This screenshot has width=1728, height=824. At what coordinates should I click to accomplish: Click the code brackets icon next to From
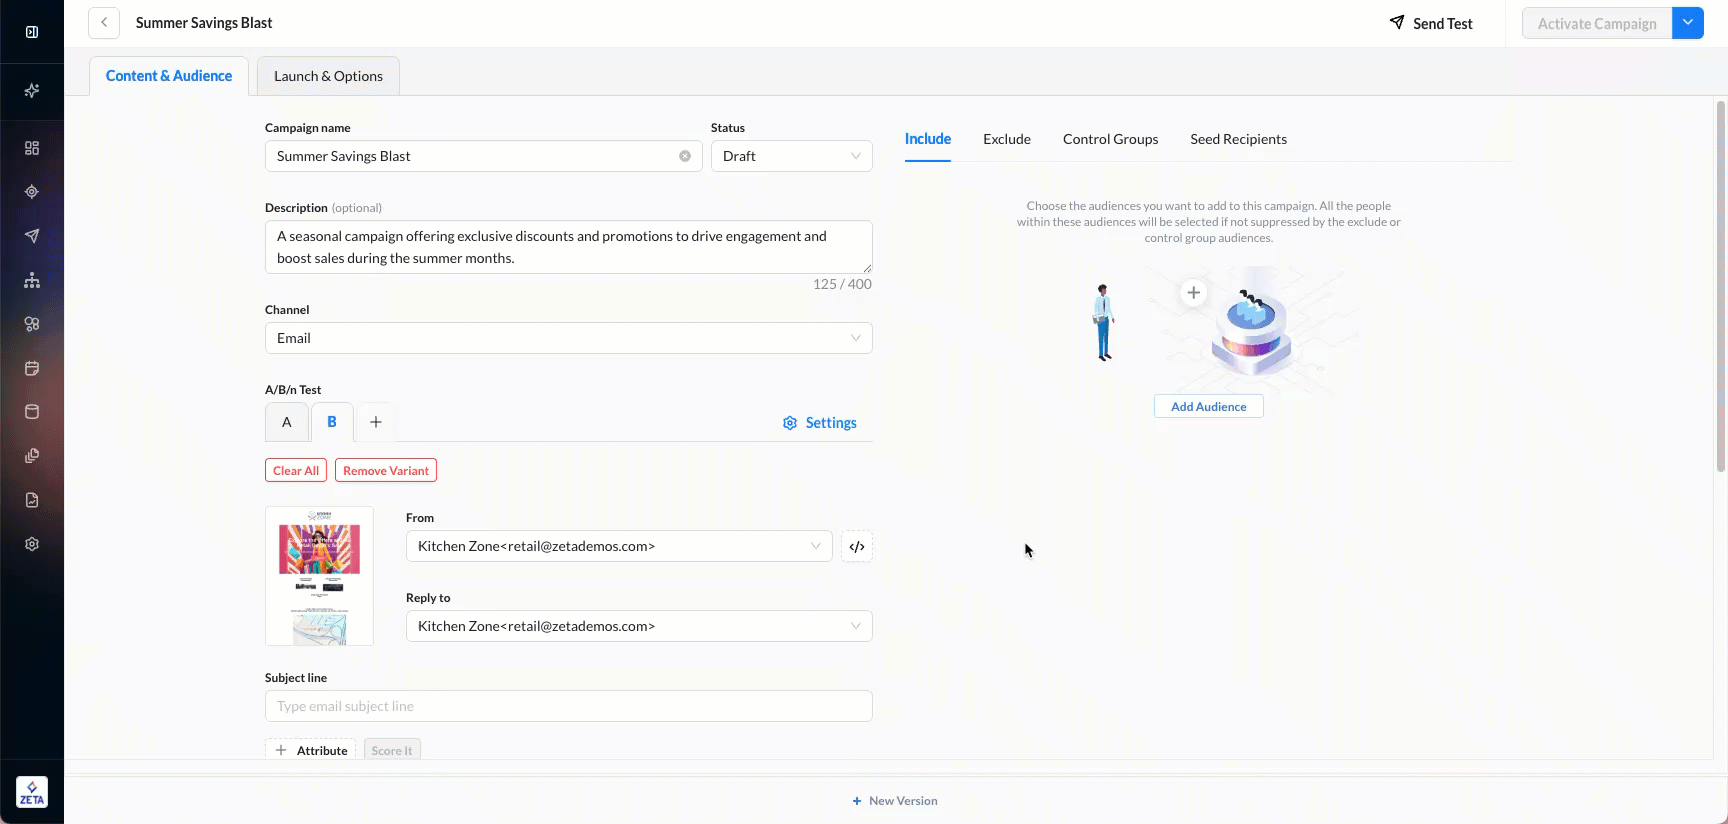point(857,547)
